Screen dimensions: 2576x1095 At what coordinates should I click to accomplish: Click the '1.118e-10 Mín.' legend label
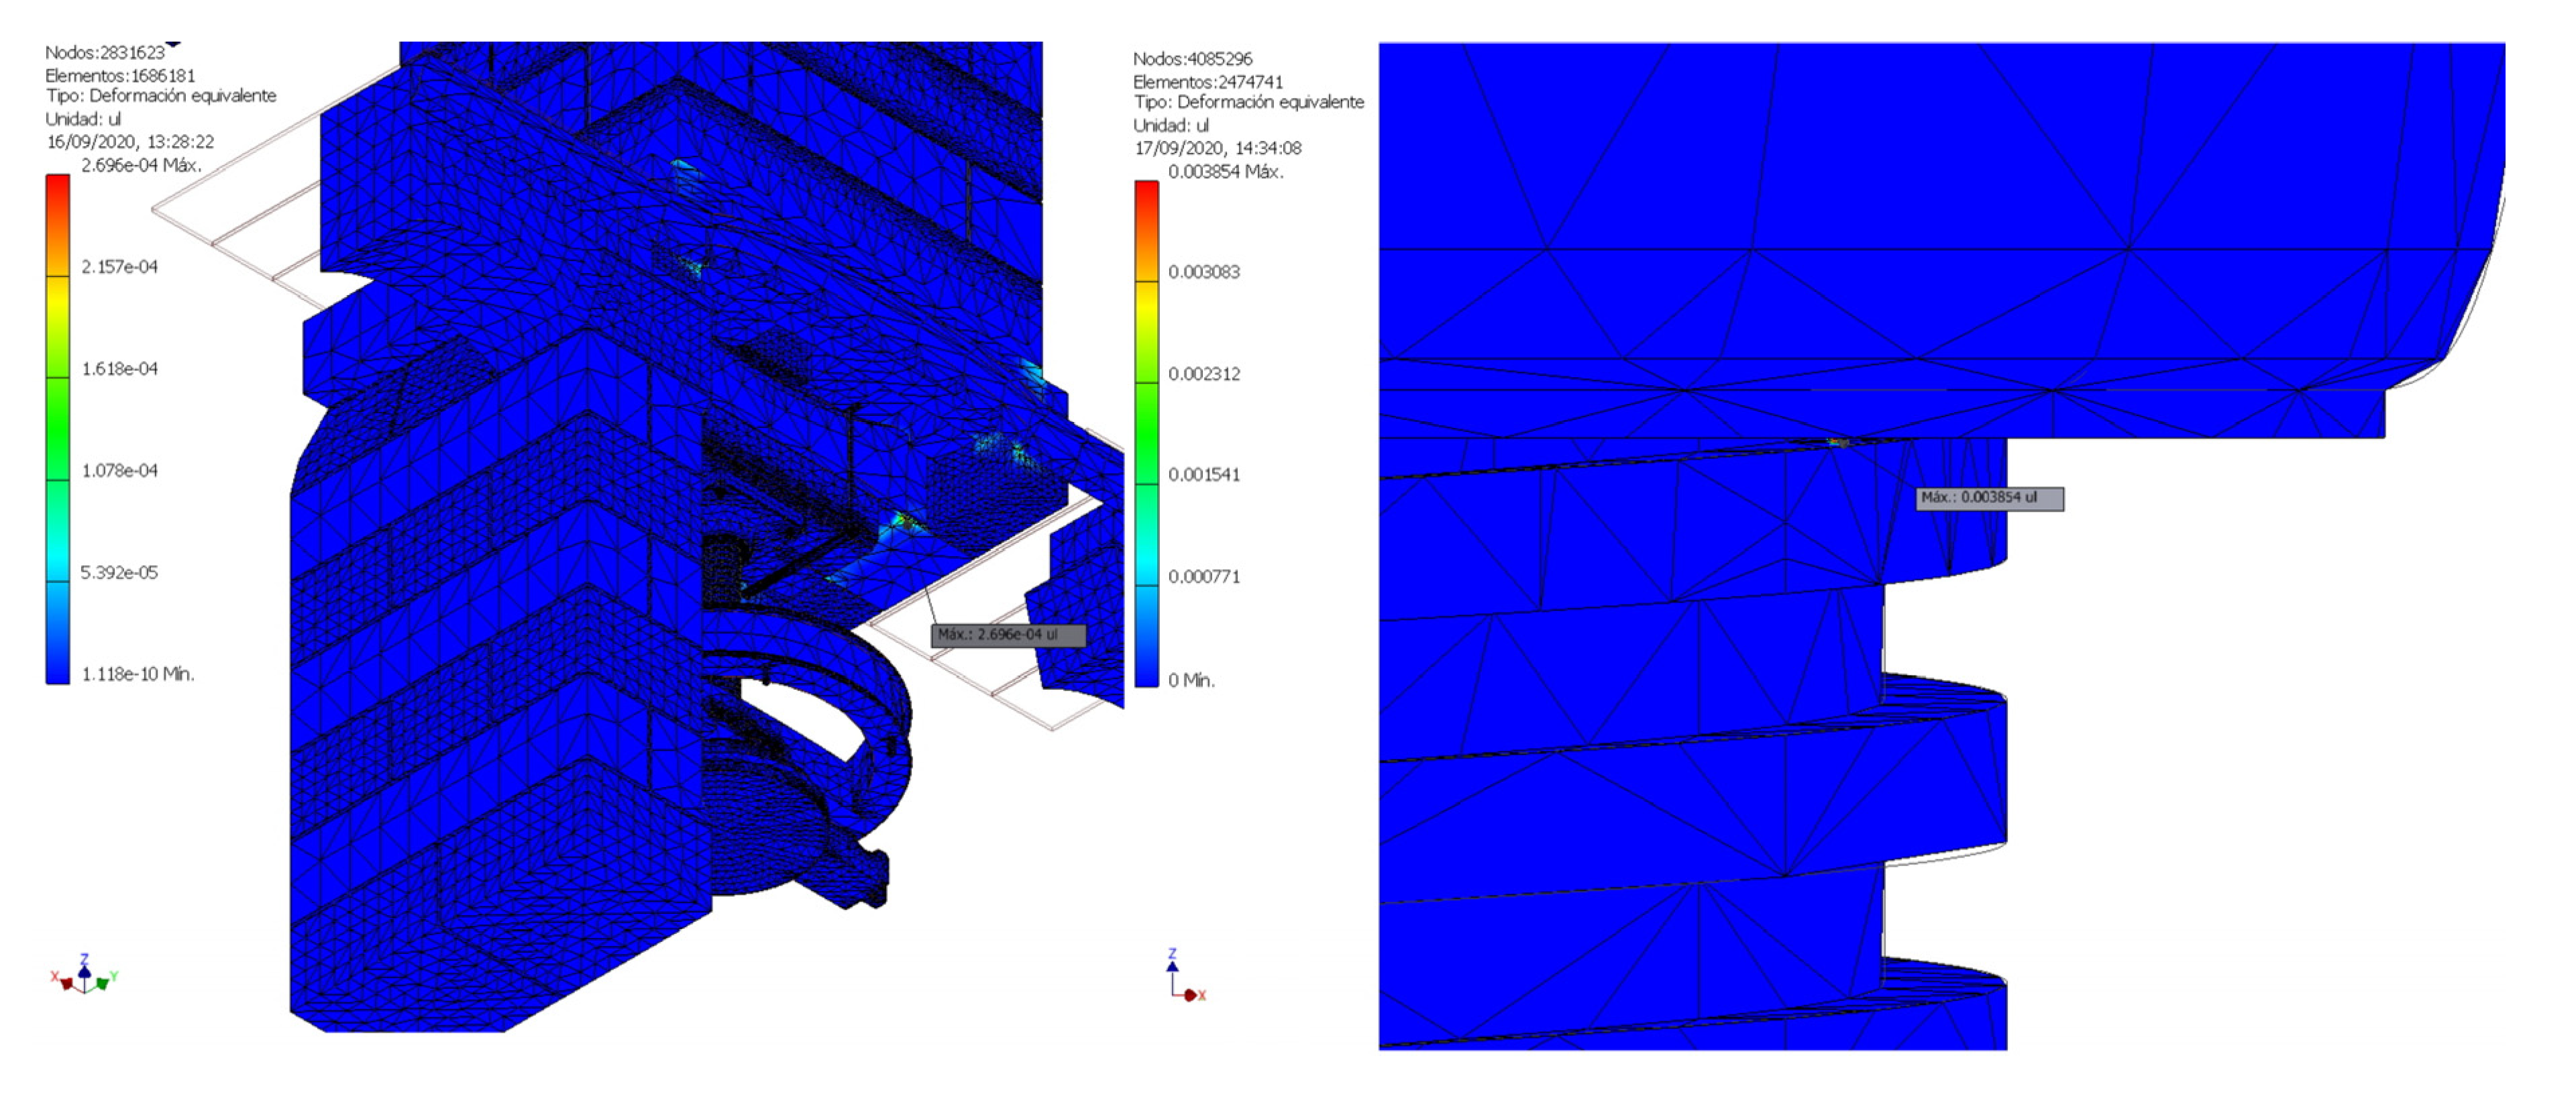click(x=138, y=675)
